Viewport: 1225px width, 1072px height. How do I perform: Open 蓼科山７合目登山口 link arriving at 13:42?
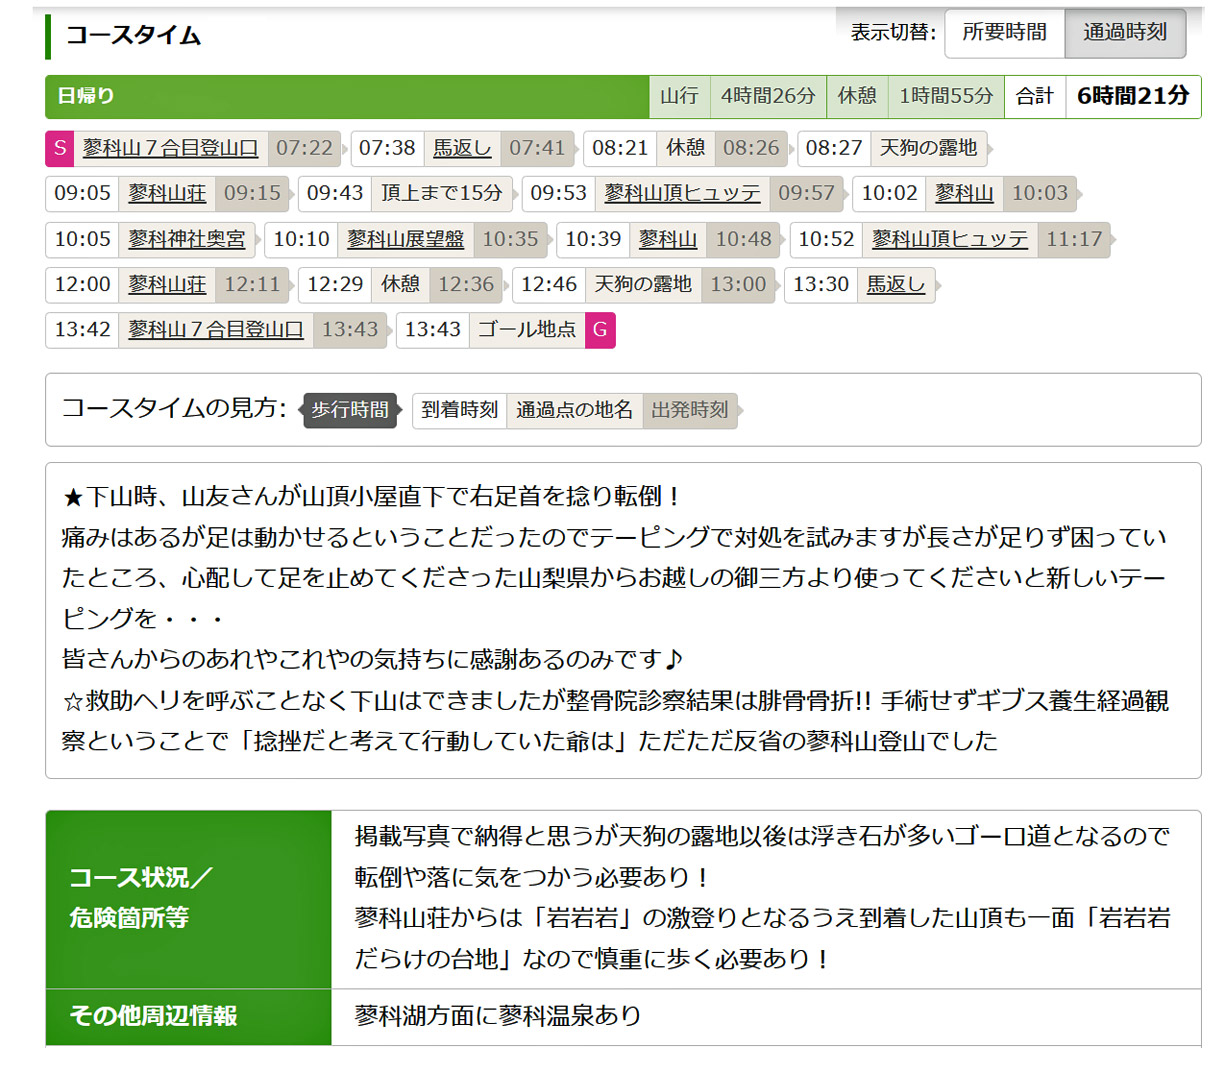(x=215, y=330)
